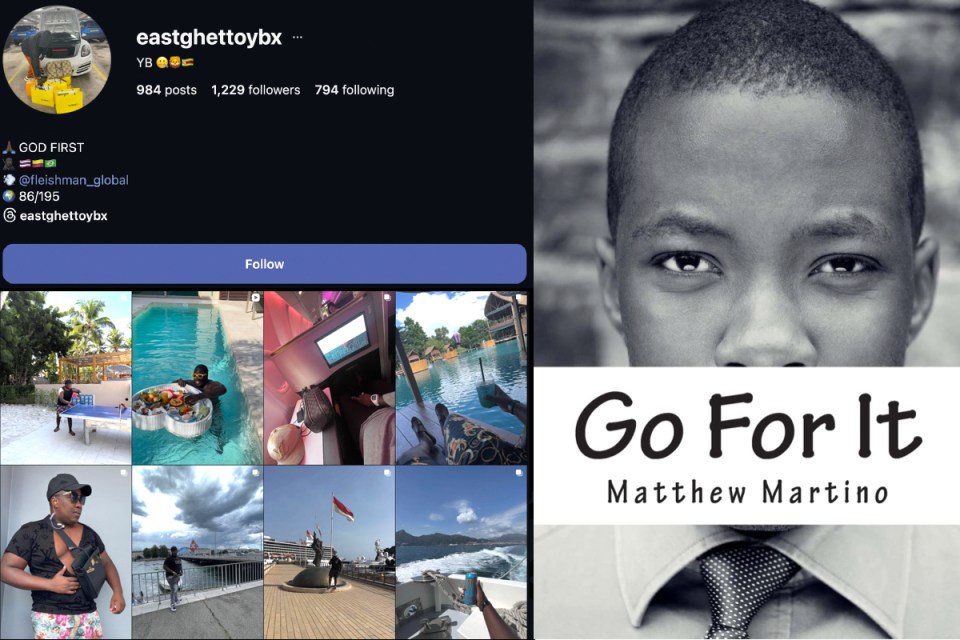Click the Follow button

tap(264, 264)
